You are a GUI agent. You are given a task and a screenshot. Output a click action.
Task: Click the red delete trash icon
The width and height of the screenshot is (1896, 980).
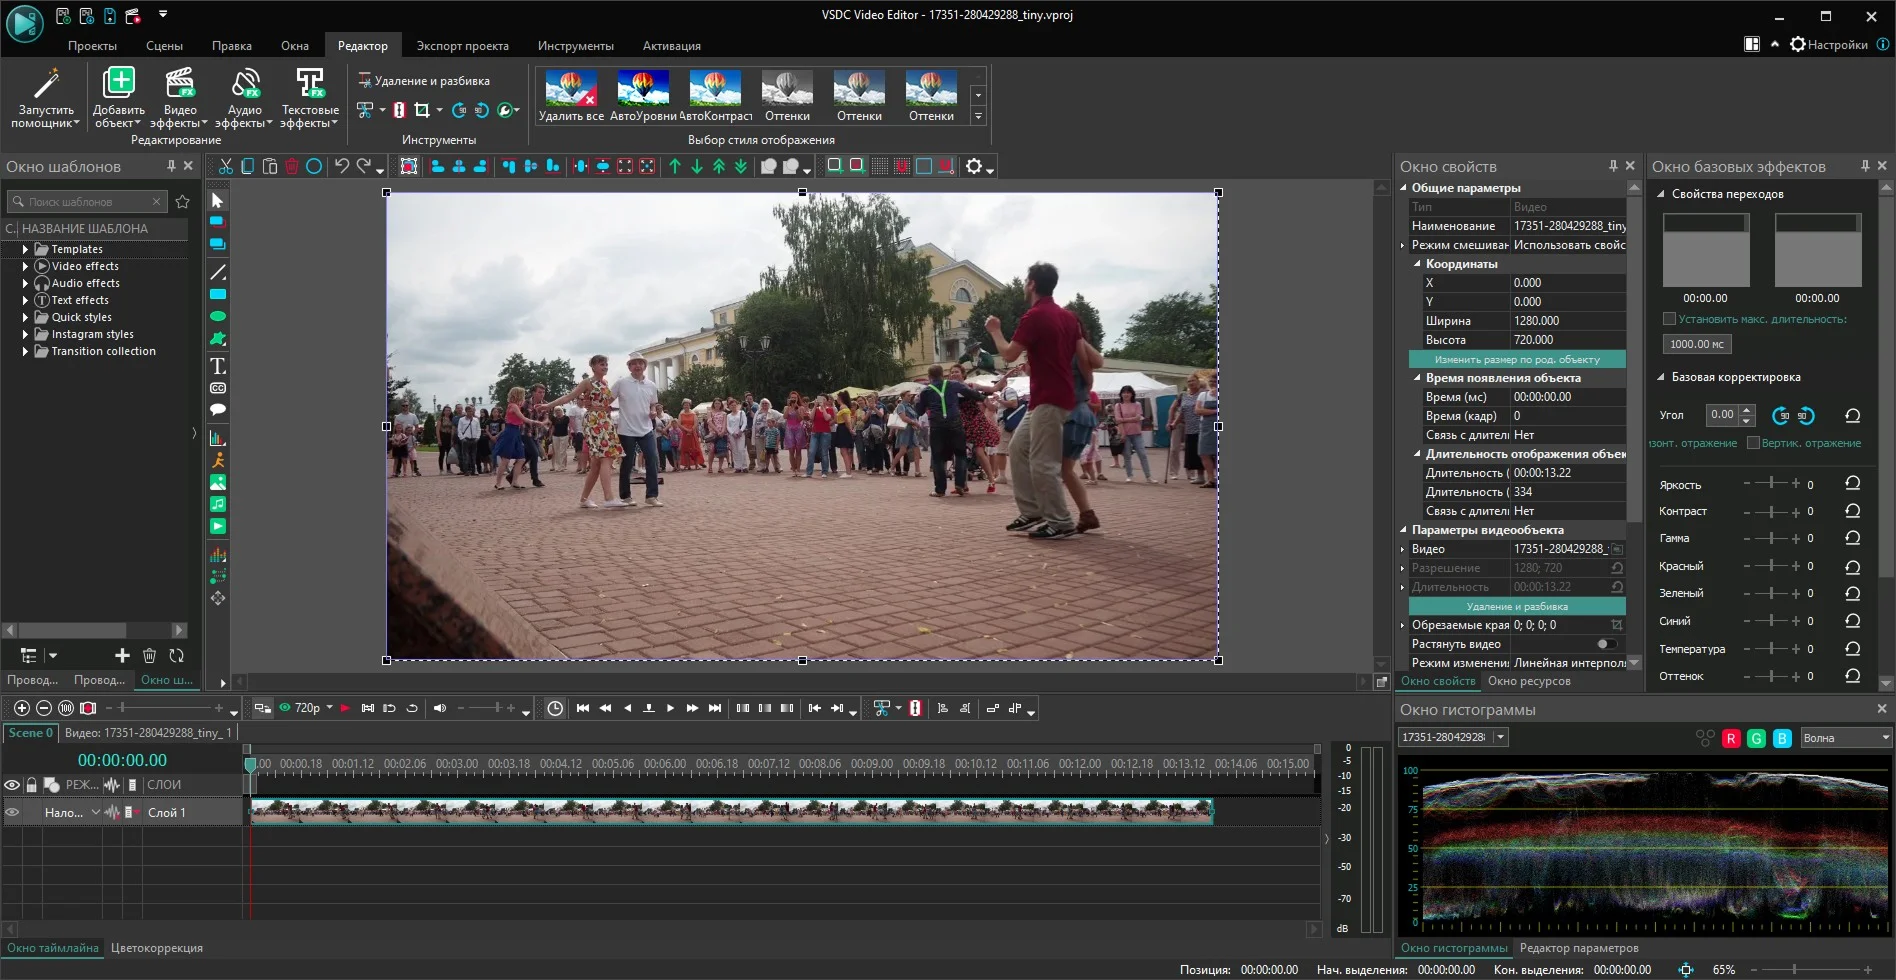coord(292,166)
